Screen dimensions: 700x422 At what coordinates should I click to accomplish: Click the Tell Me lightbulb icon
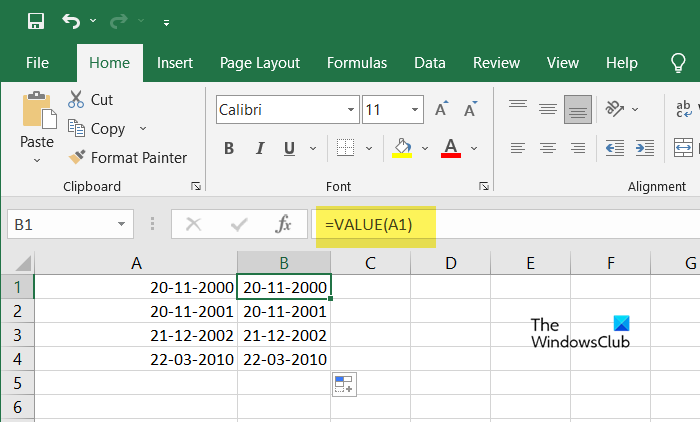[678, 63]
